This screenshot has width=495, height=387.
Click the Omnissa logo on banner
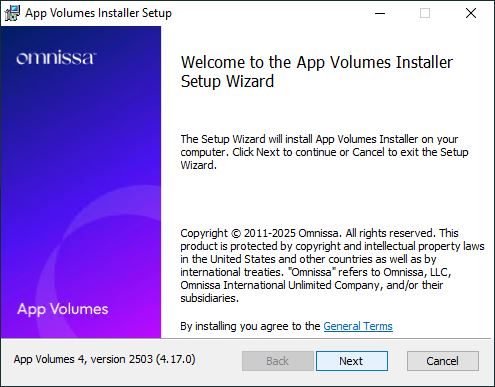point(56,57)
